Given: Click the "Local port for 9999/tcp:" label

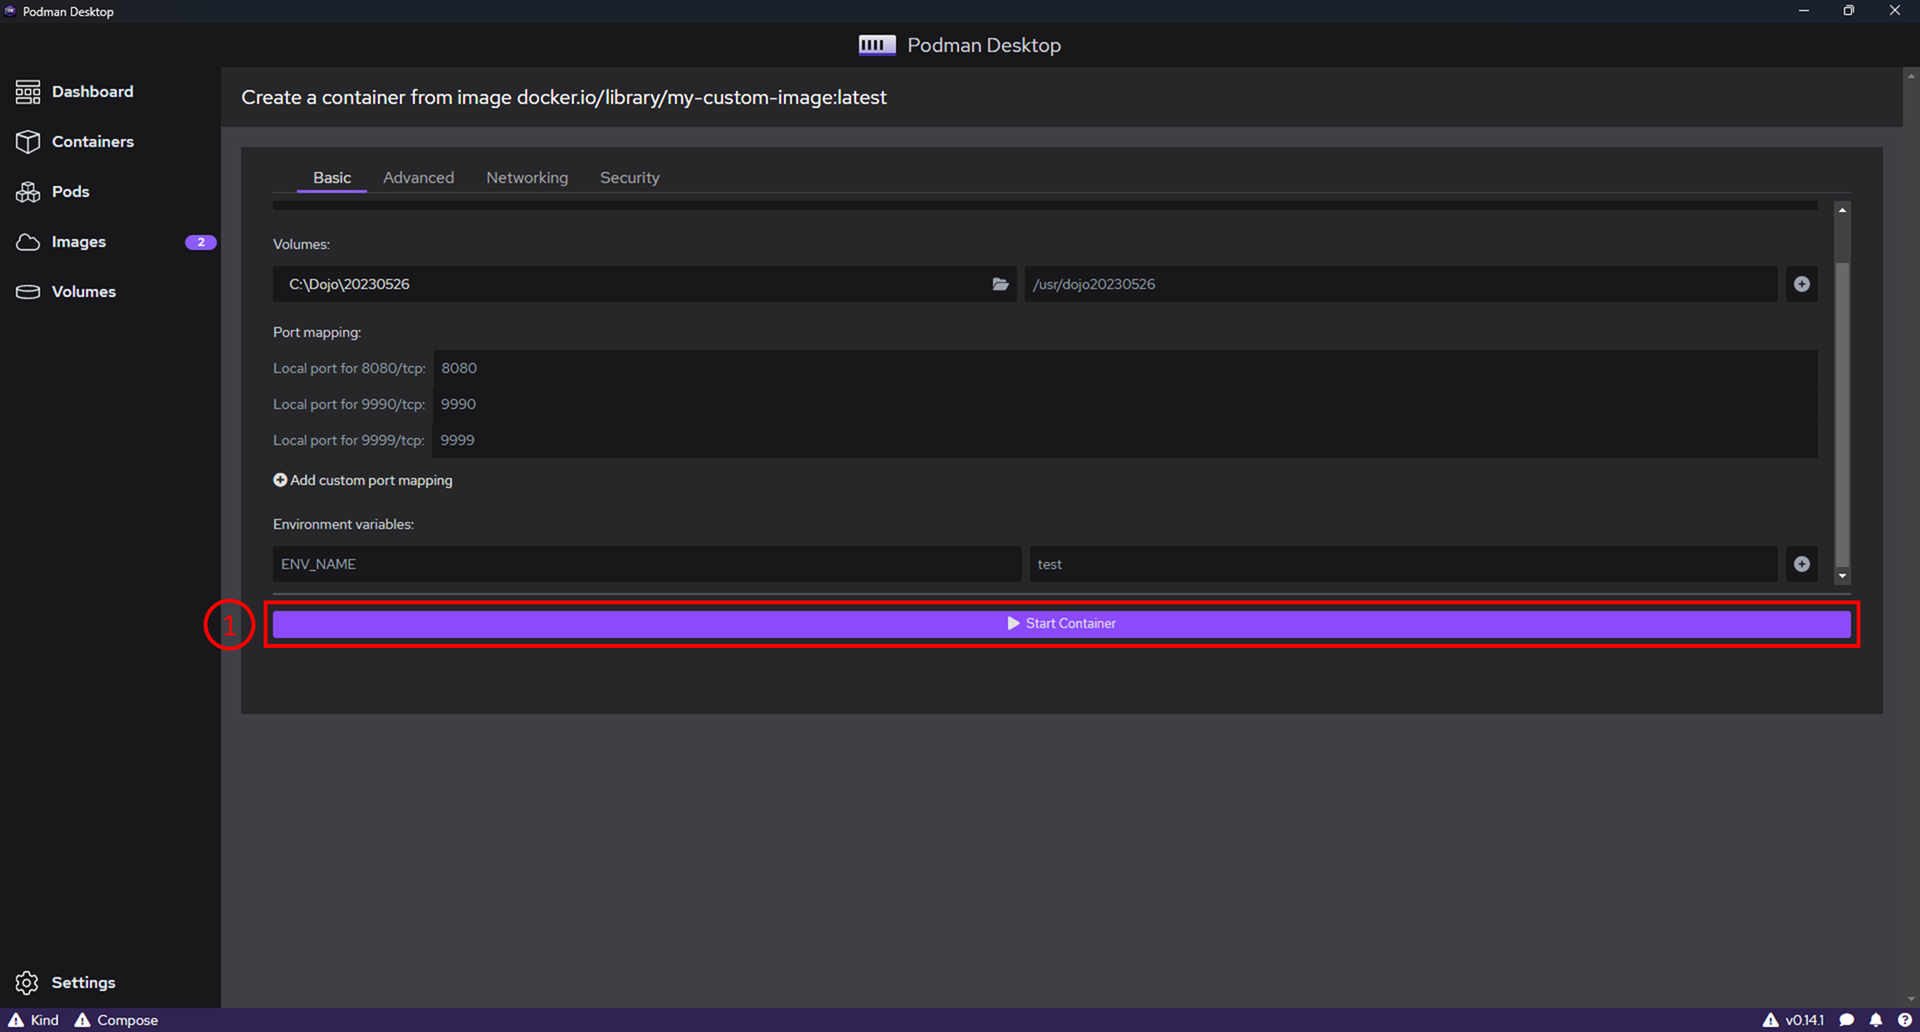Looking at the screenshot, I should [349, 440].
